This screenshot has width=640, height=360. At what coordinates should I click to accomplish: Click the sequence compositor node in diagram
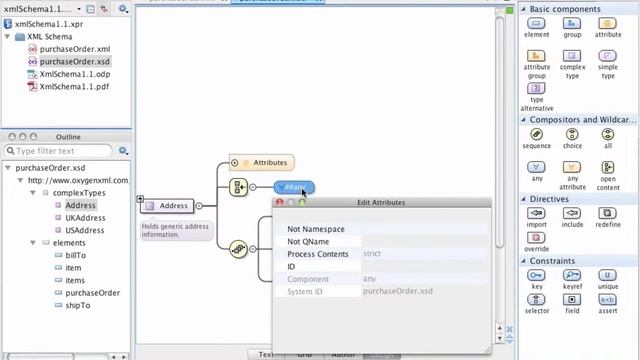238,249
